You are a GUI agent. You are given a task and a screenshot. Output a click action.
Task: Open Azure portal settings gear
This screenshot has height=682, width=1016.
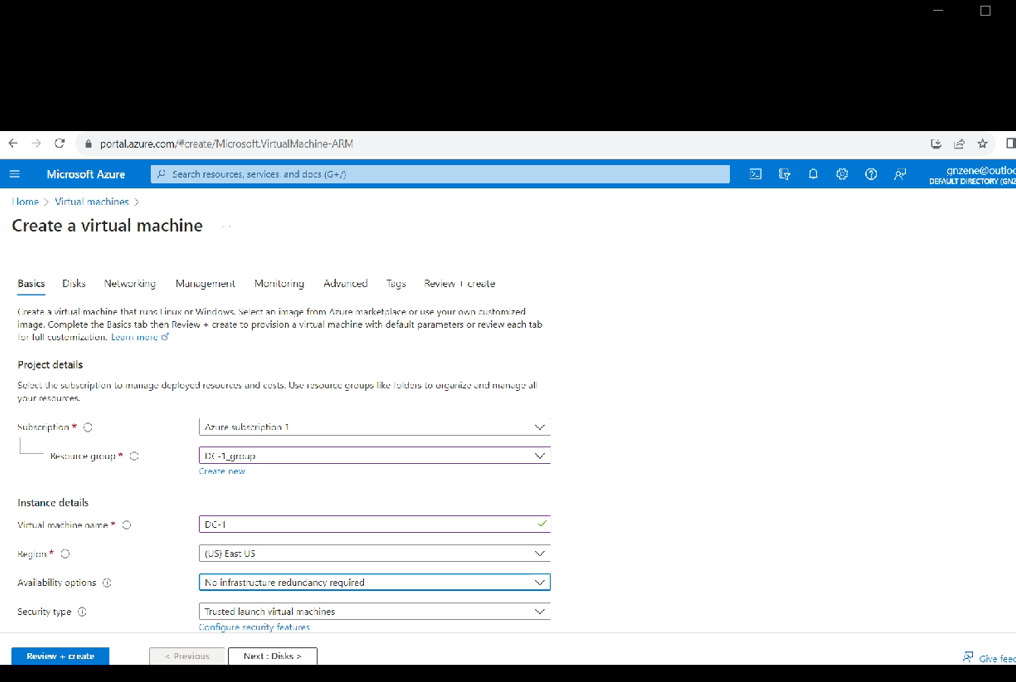(x=842, y=174)
